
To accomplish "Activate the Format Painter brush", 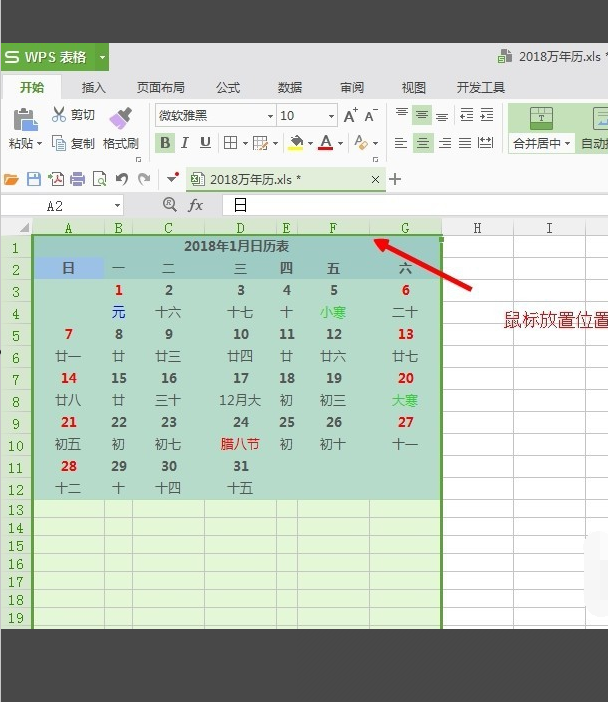I will pyautogui.click(x=121, y=119).
